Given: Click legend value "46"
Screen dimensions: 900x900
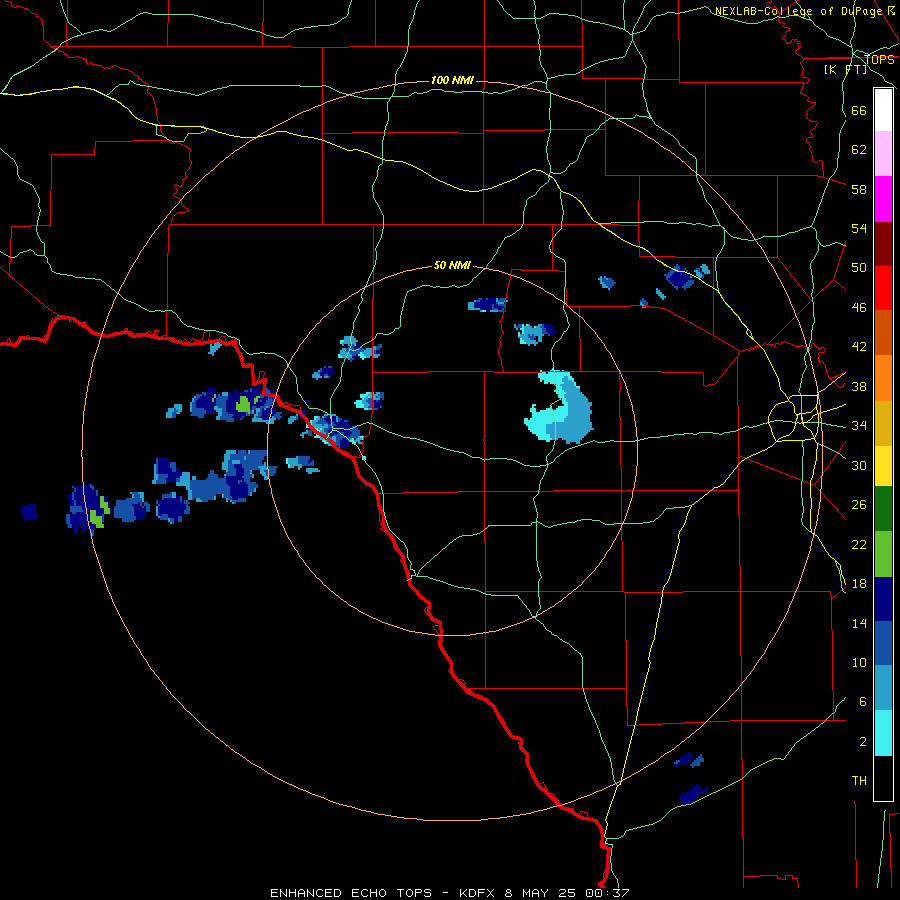Looking at the screenshot, I should (x=859, y=308).
